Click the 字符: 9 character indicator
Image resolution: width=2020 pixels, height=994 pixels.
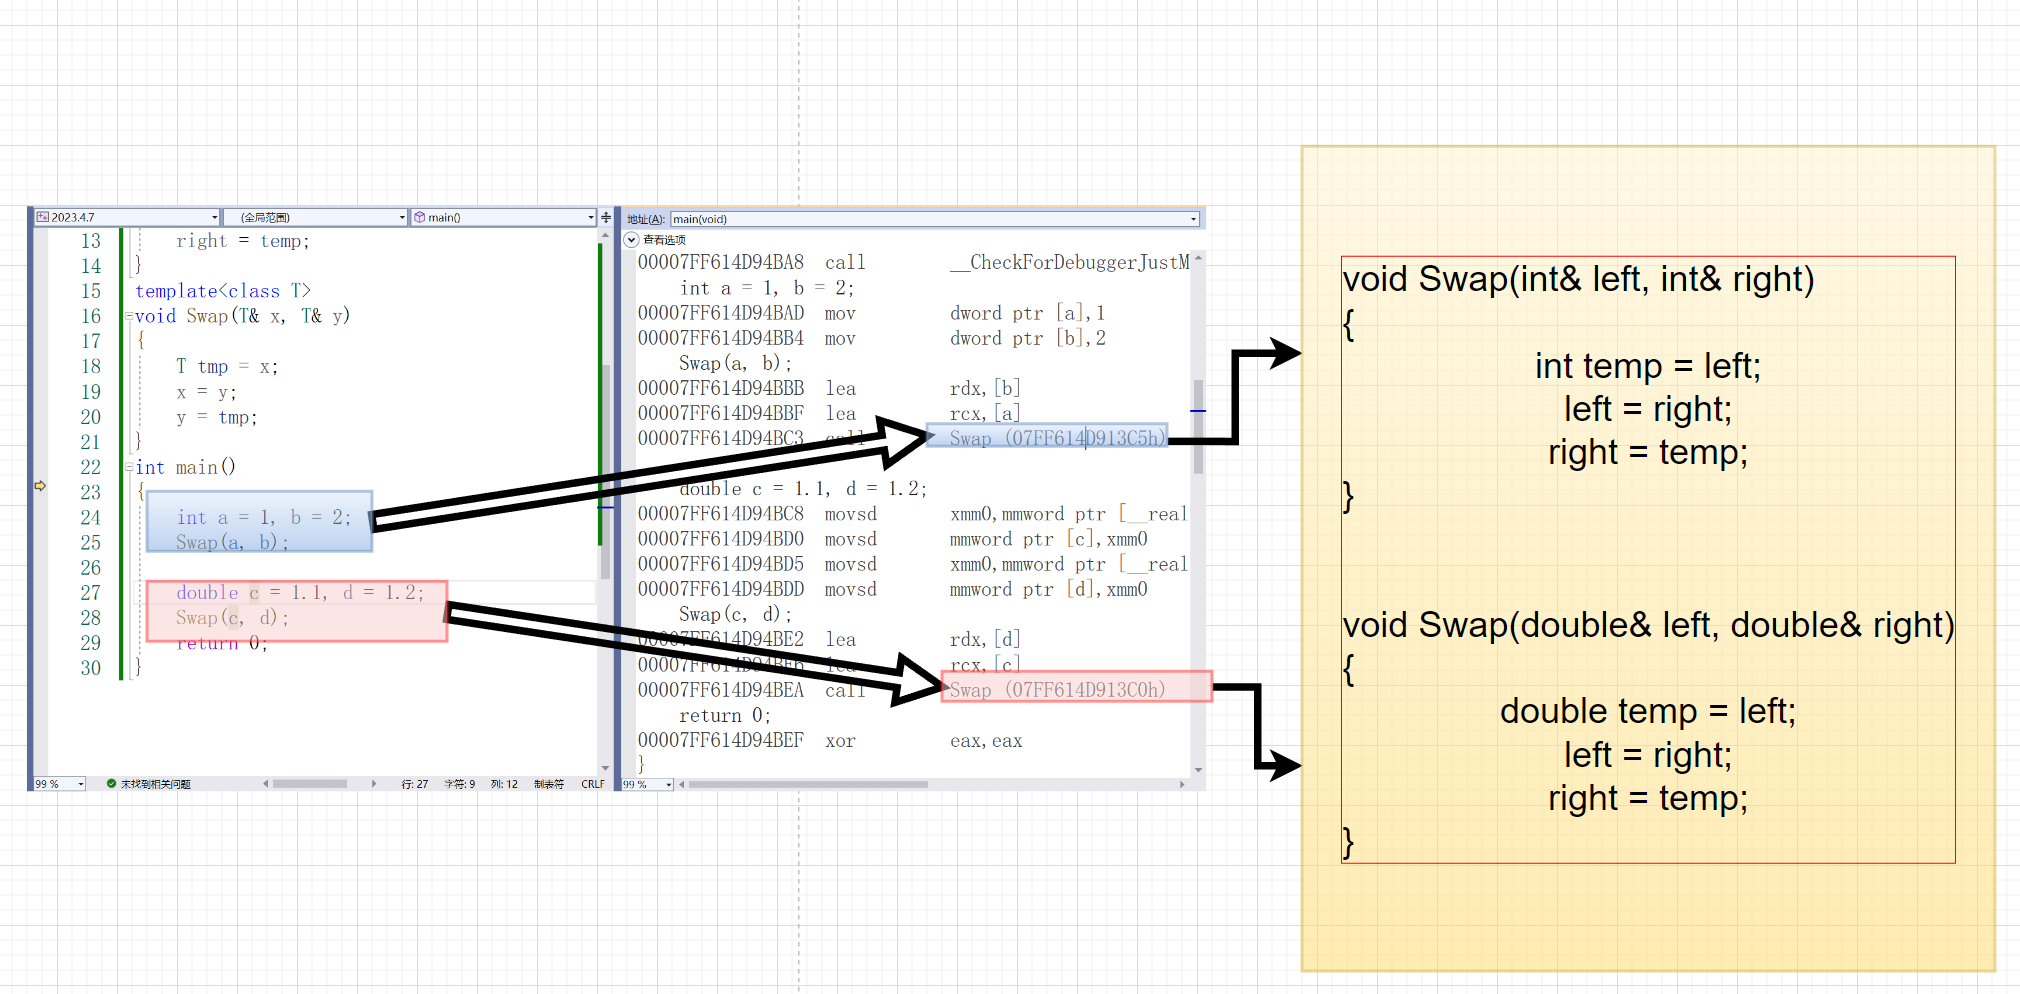(x=460, y=784)
